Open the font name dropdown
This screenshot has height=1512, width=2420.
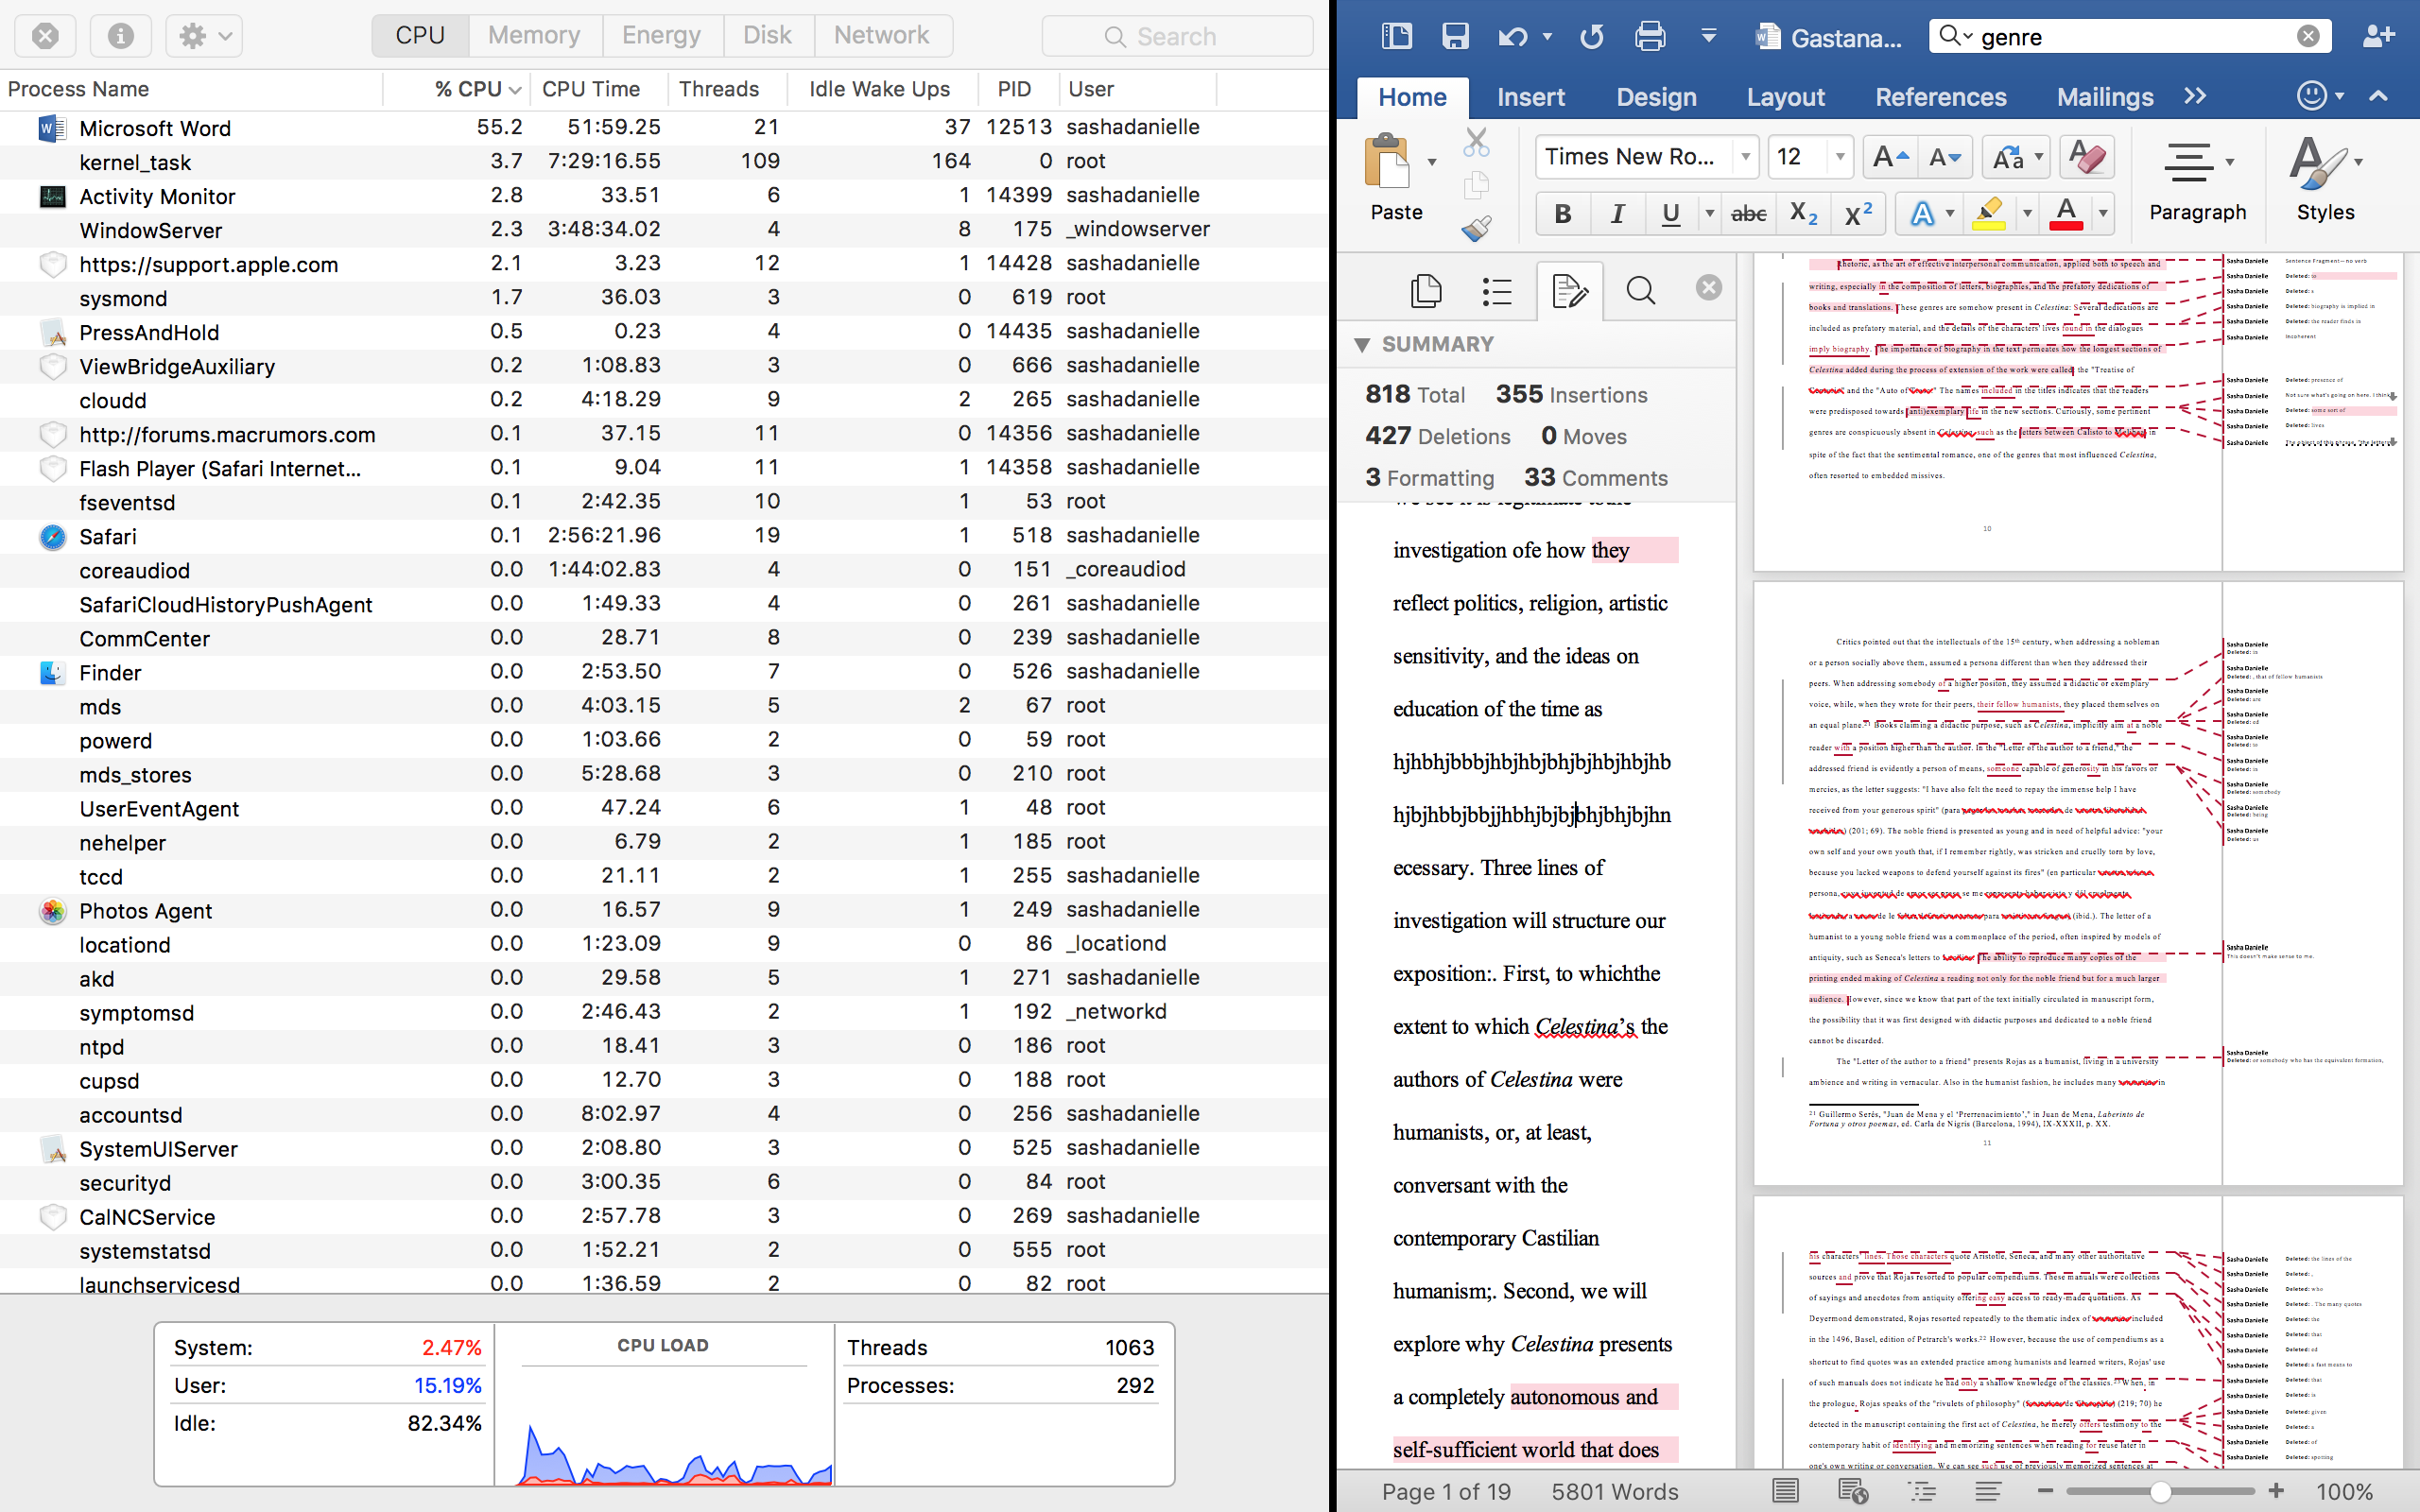pyautogui.click(x=1745, y=157)
